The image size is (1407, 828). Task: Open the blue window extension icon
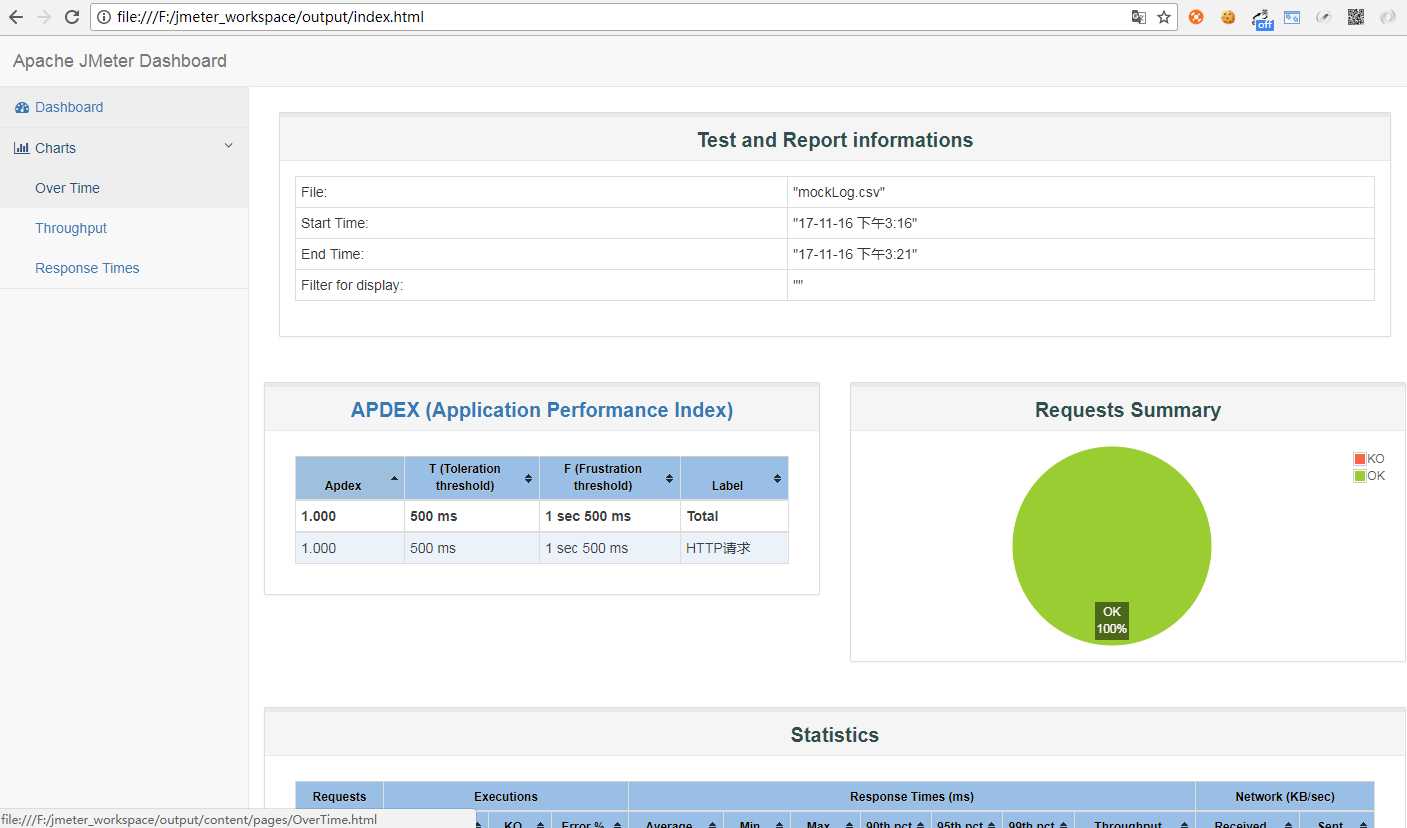coord(1292,17)
